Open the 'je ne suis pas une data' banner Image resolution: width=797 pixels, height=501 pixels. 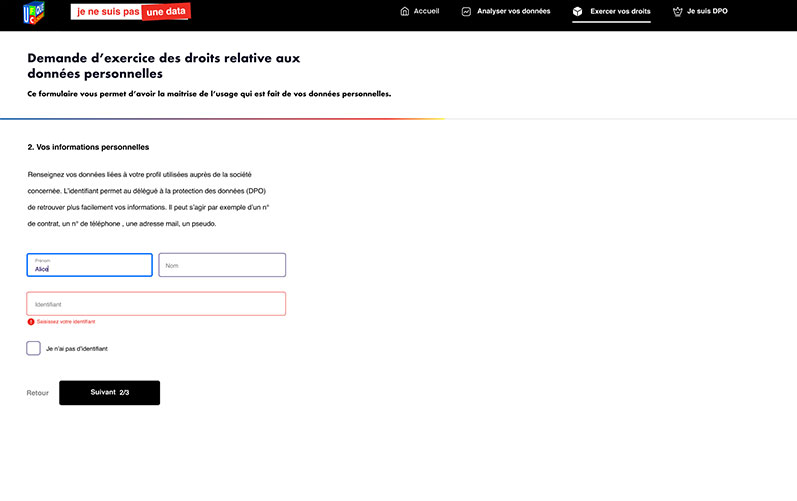131,12
